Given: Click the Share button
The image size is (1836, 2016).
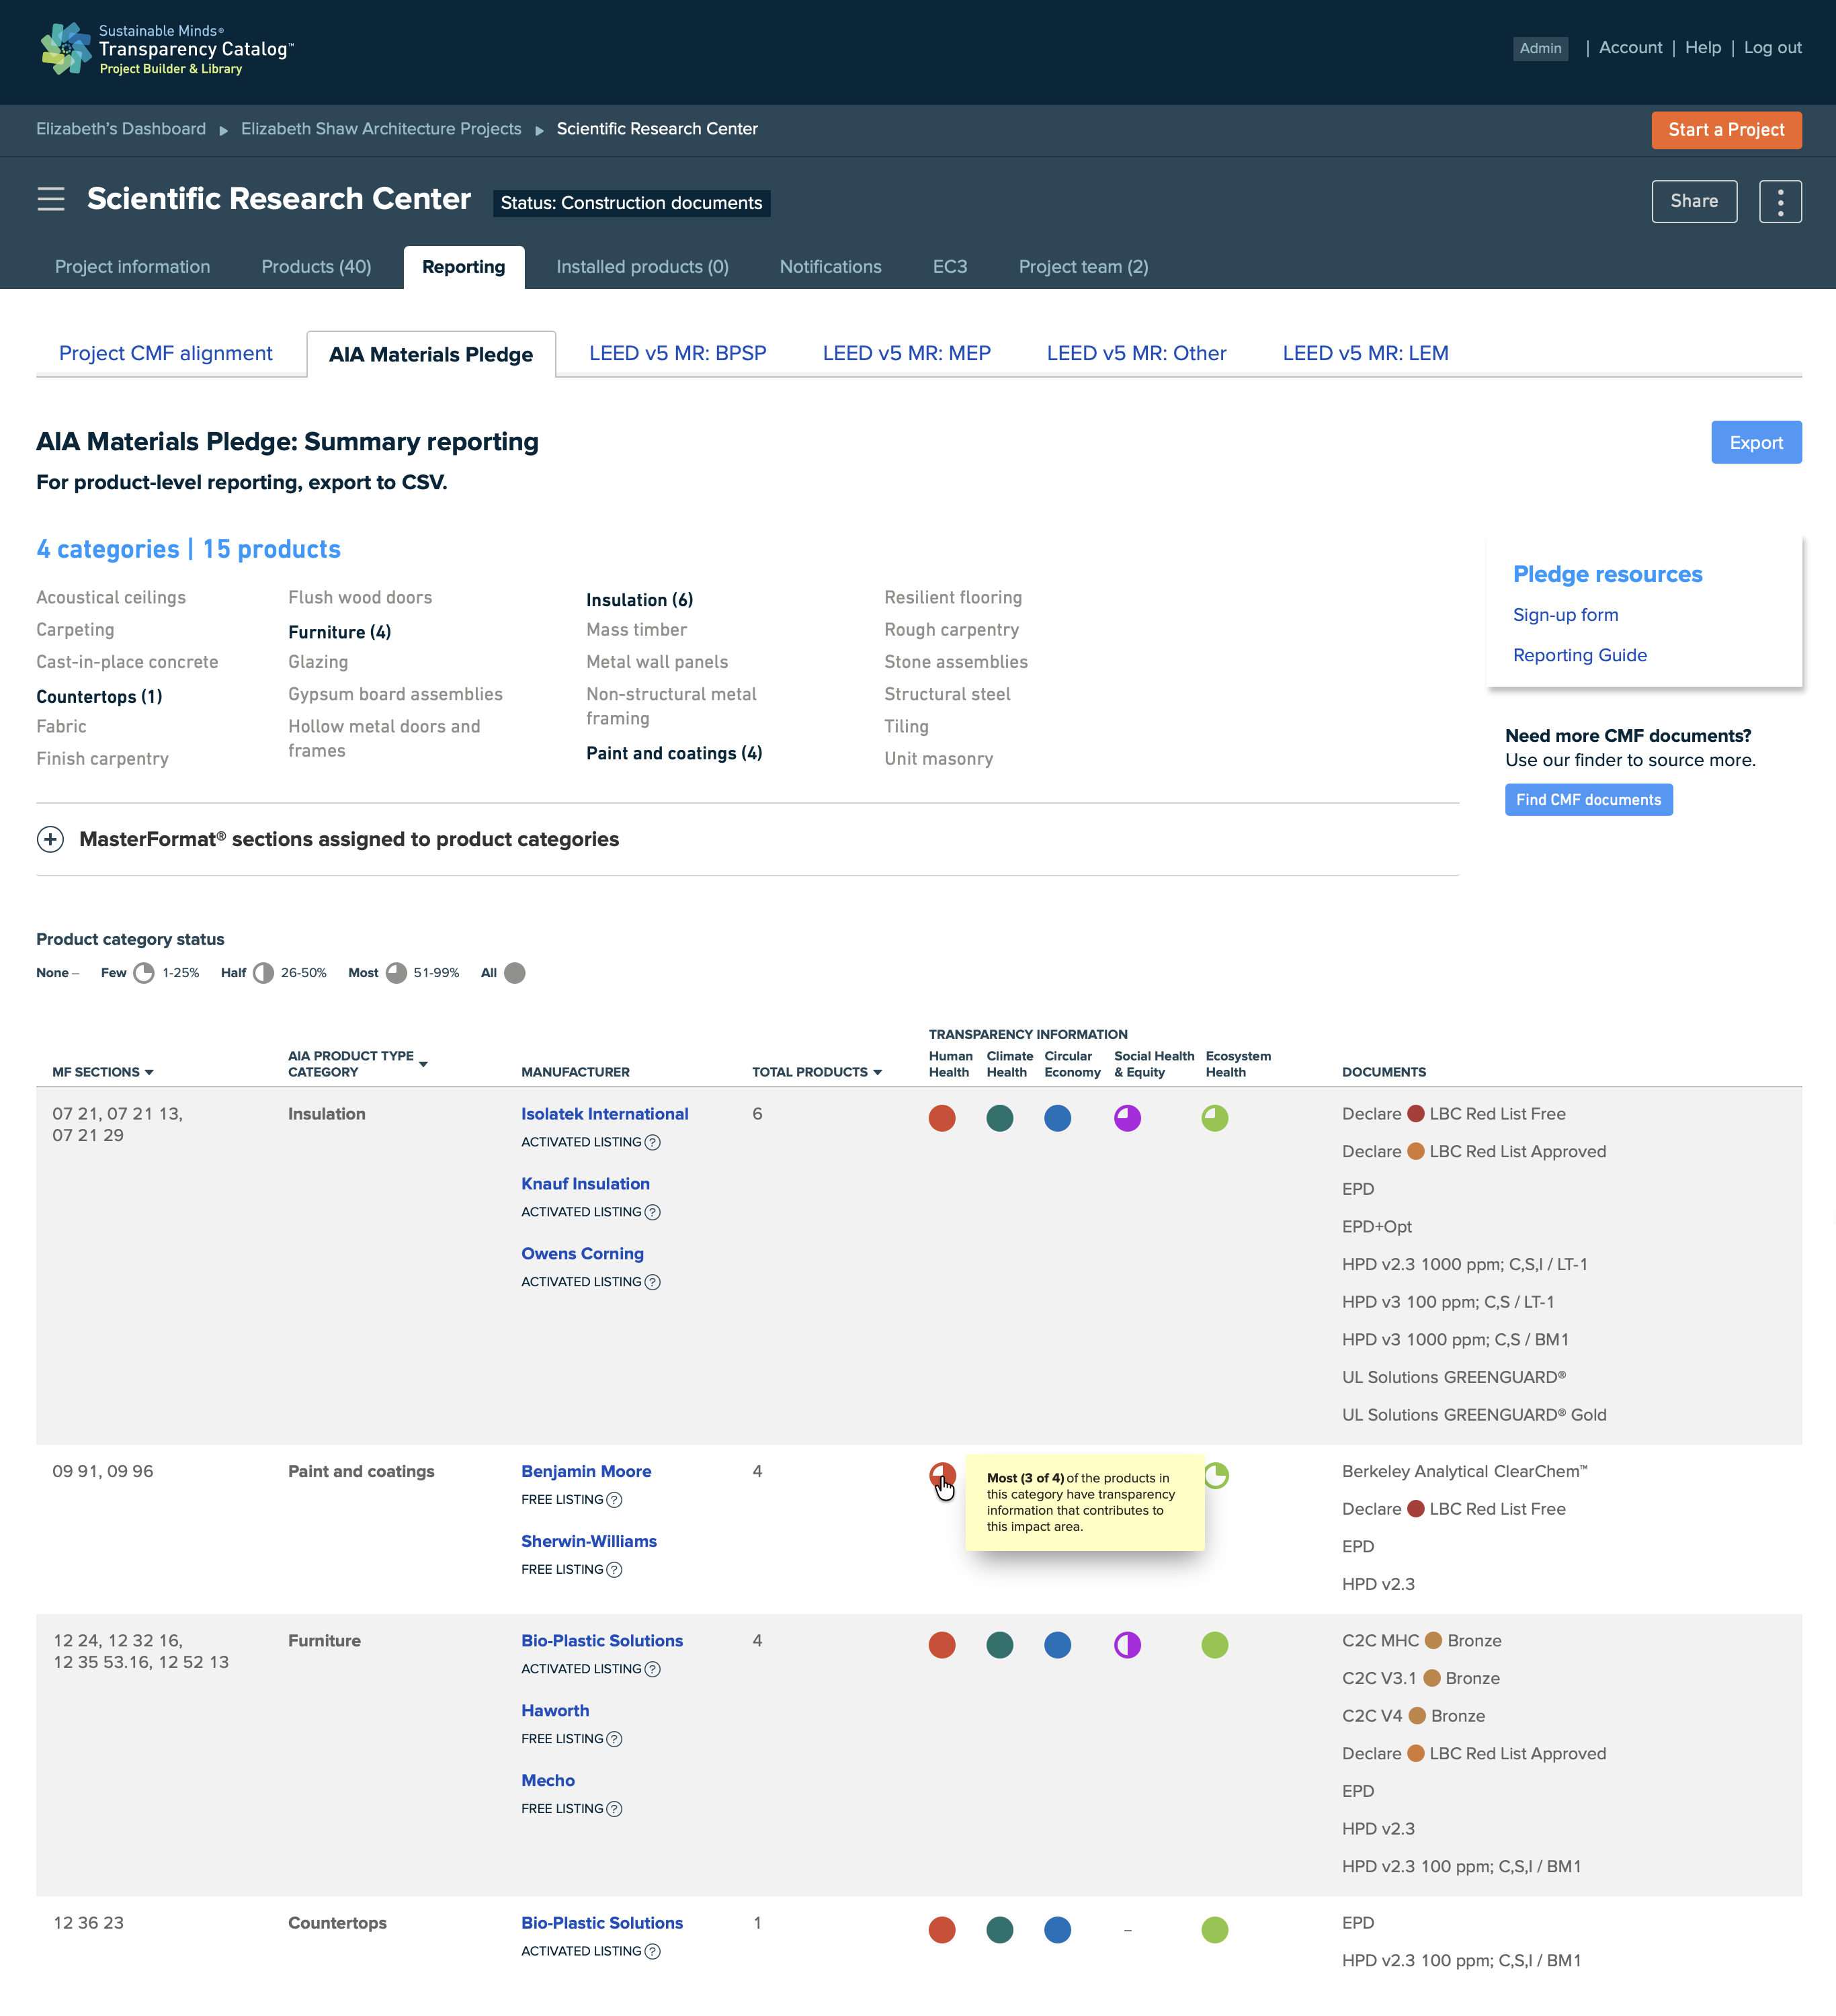Looking at the screenshot, I should tap(1694, 201).
